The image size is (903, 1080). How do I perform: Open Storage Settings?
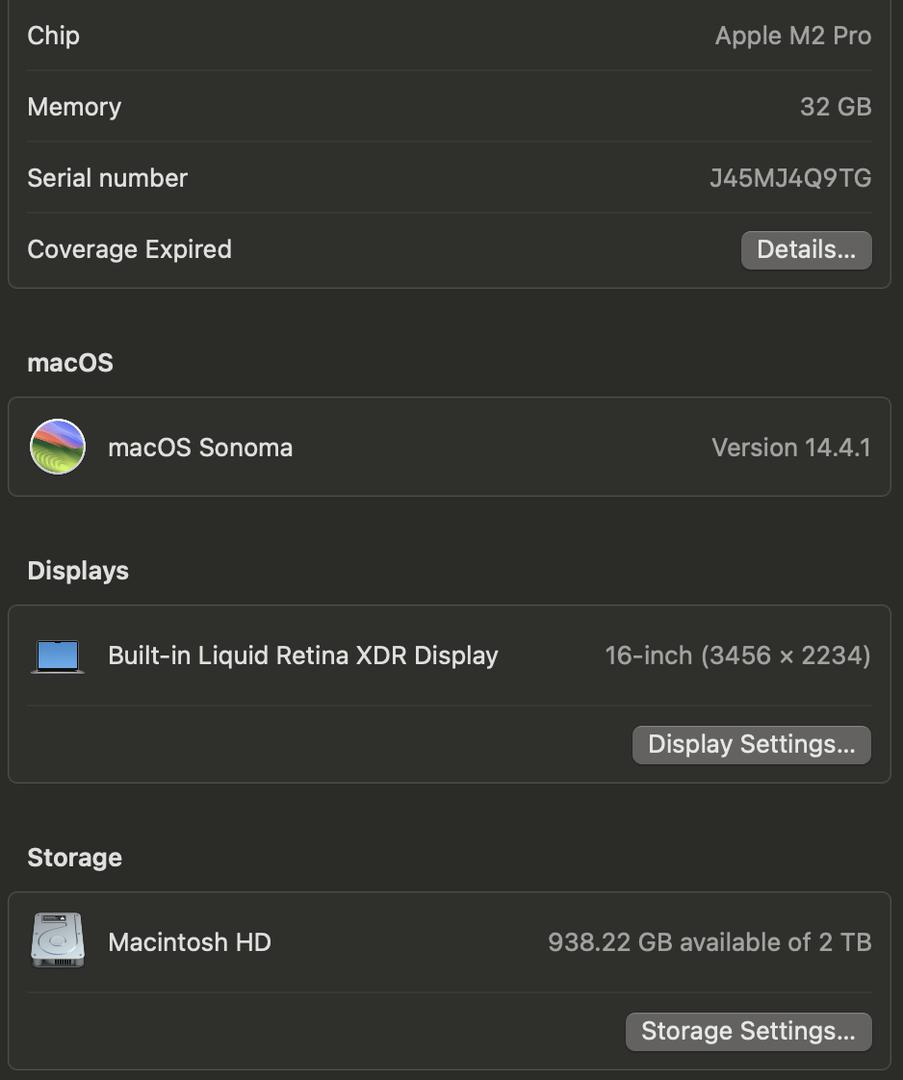click(749, 1031)
